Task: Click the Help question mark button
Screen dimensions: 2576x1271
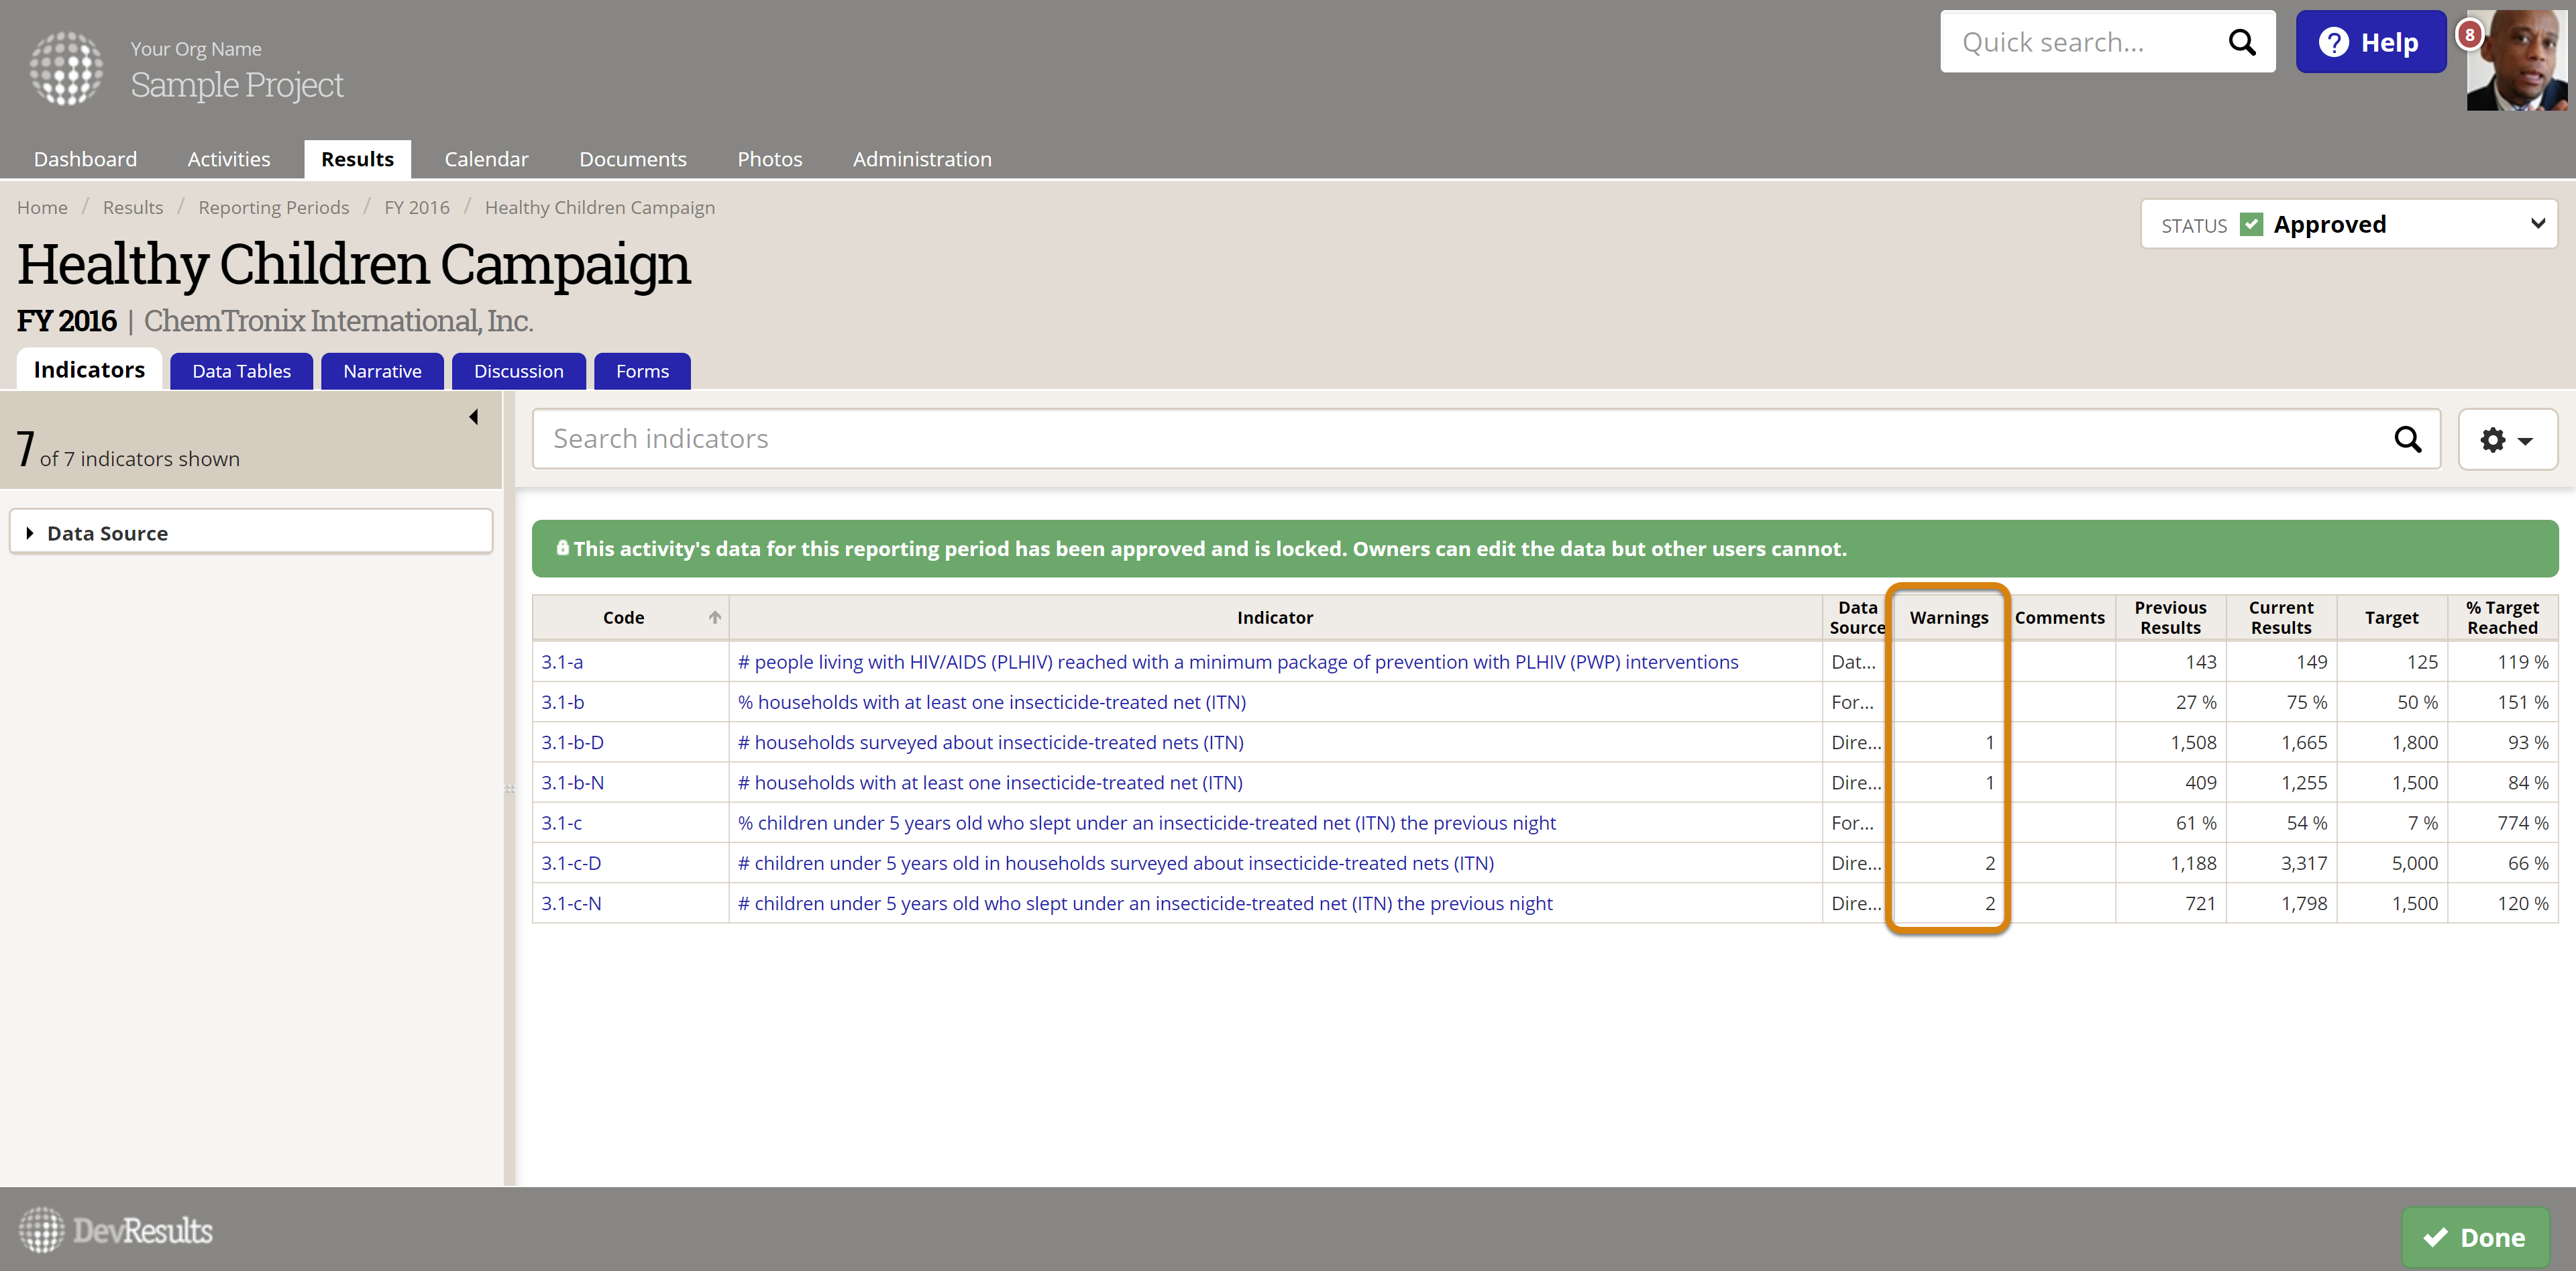Action: point(2369,42)
